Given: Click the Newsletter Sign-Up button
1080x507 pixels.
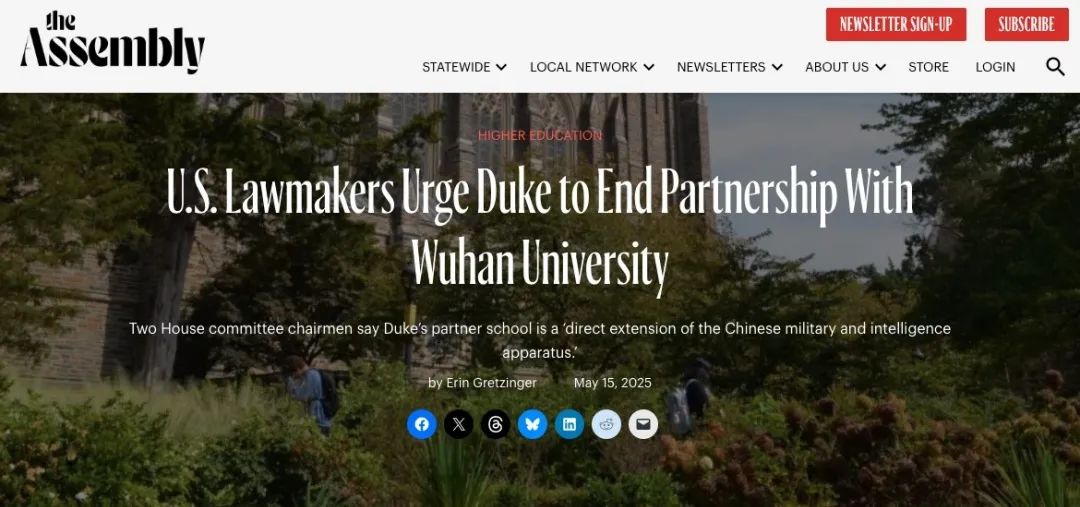Looking at the screenshot, I should [895, 24].
